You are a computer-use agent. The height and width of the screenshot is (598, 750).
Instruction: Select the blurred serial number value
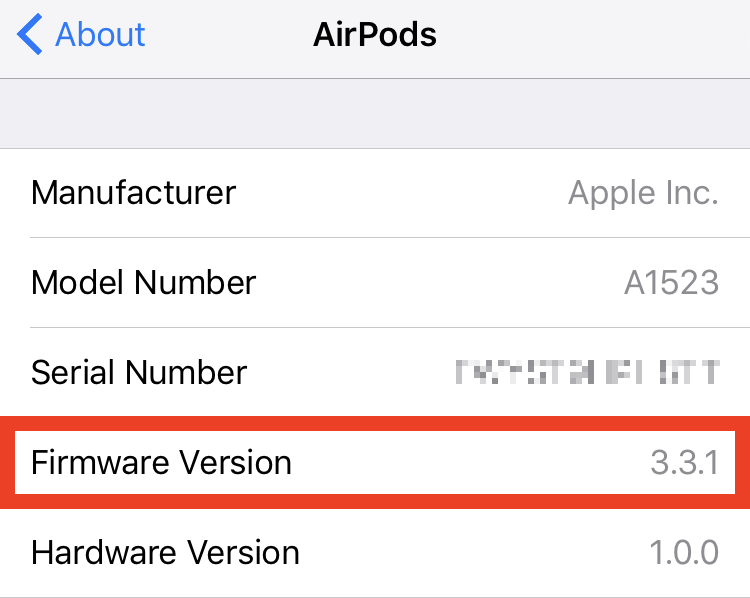pos(587,372)
